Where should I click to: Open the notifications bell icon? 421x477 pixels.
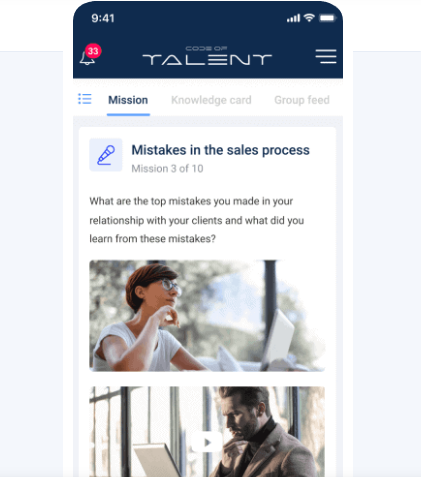(x=87, y=58)
